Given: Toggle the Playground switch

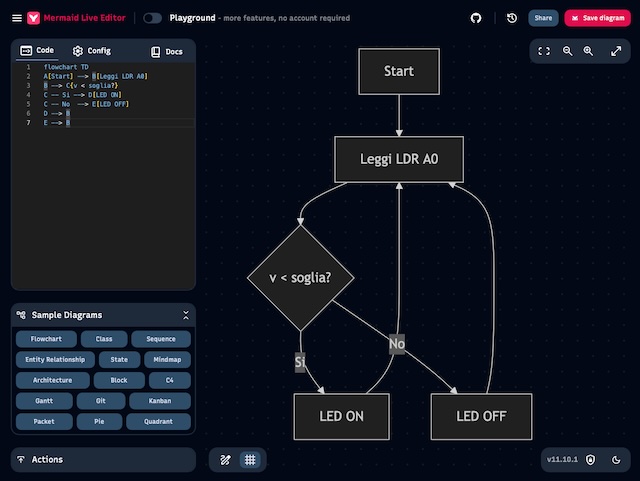Looking at the screenshot, I should (x=152, y=18).
